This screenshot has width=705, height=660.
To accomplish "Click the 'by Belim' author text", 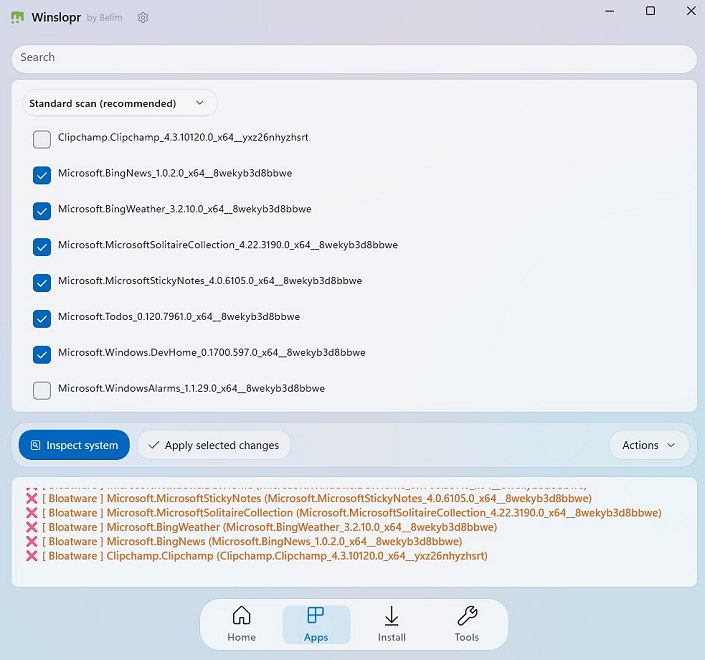I will pos(104,18).
